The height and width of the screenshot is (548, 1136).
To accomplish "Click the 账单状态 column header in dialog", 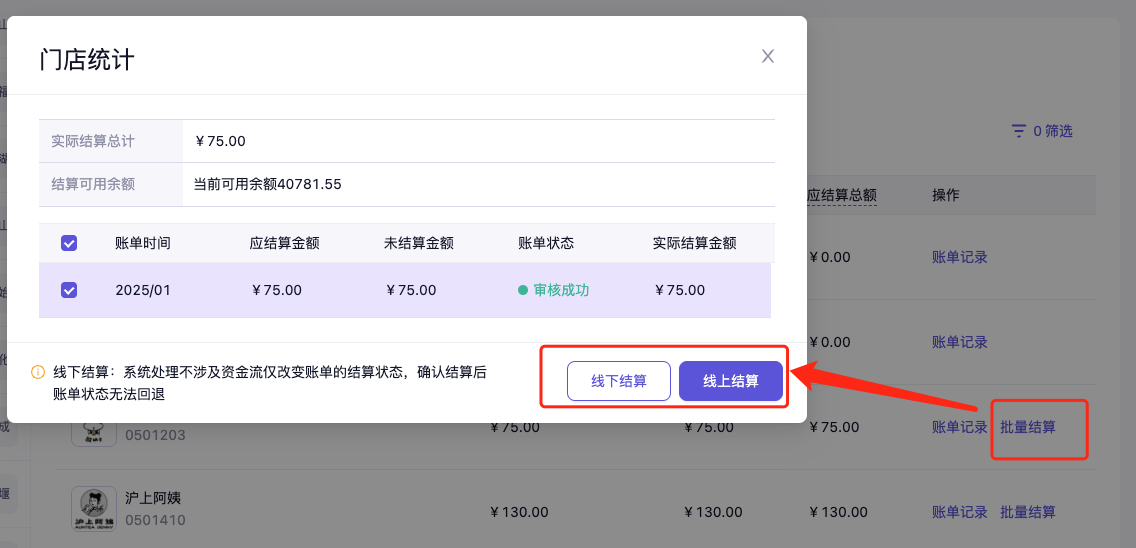I will click(546, 243).
